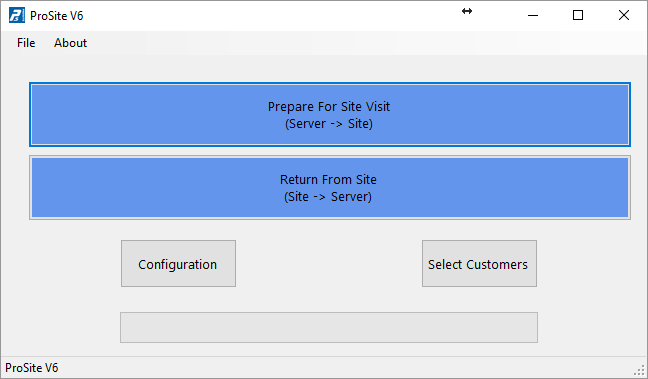Viewport: 648px width, 379px height.
Task: Click the window resize grip corner
Action: pos(640,370)
